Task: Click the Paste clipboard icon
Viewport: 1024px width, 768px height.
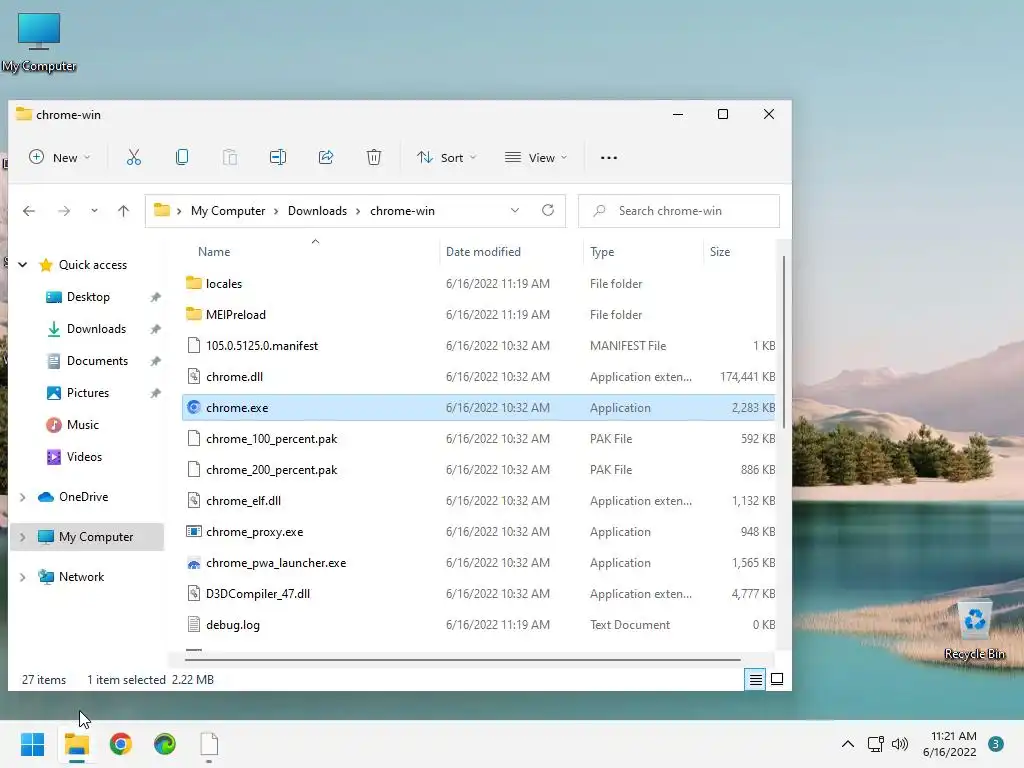Action: click(230, 157)
